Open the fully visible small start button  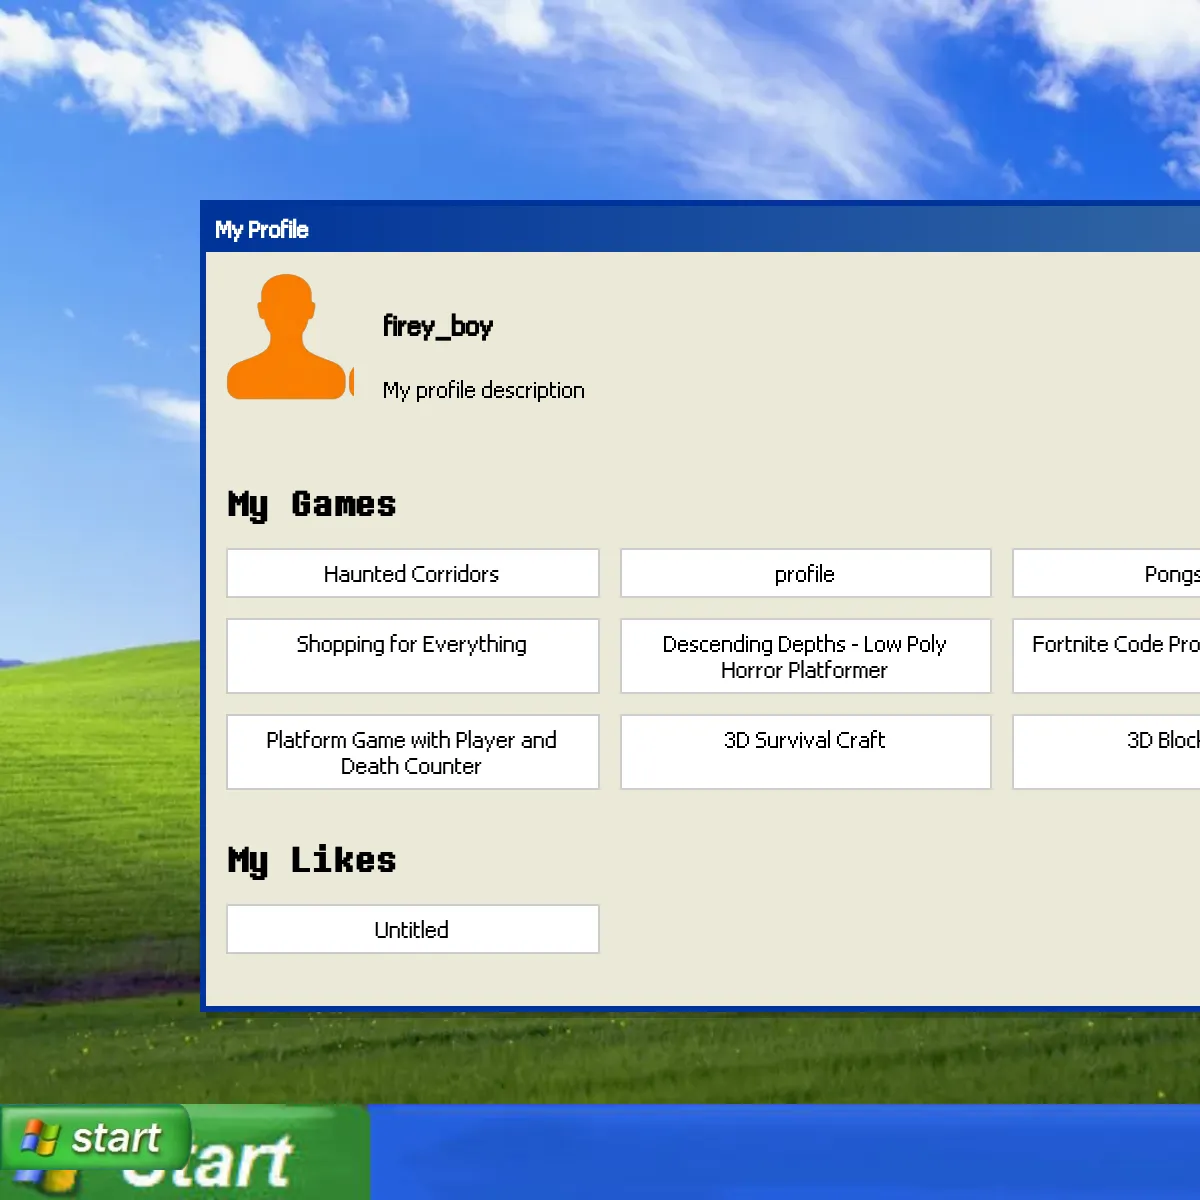[x=96, y=1138]
